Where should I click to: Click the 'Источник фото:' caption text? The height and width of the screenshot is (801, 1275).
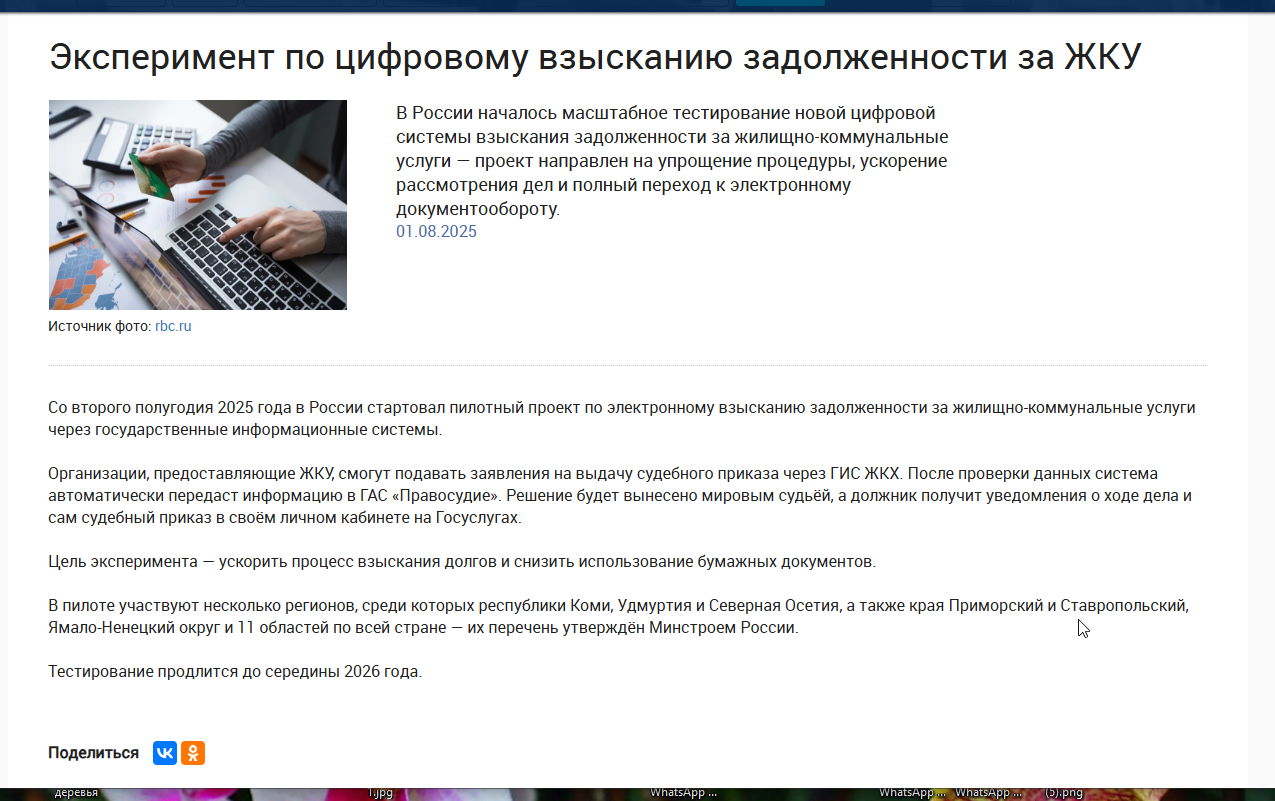(x=99, y=327)
